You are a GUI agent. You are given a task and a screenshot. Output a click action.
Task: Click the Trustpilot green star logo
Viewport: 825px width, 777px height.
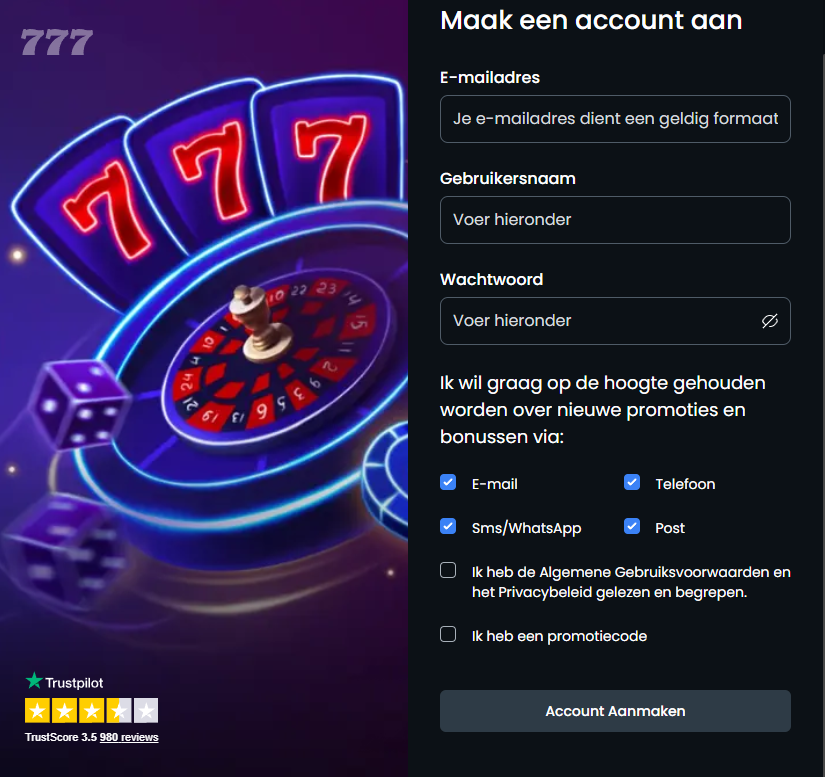pos(34,681)
